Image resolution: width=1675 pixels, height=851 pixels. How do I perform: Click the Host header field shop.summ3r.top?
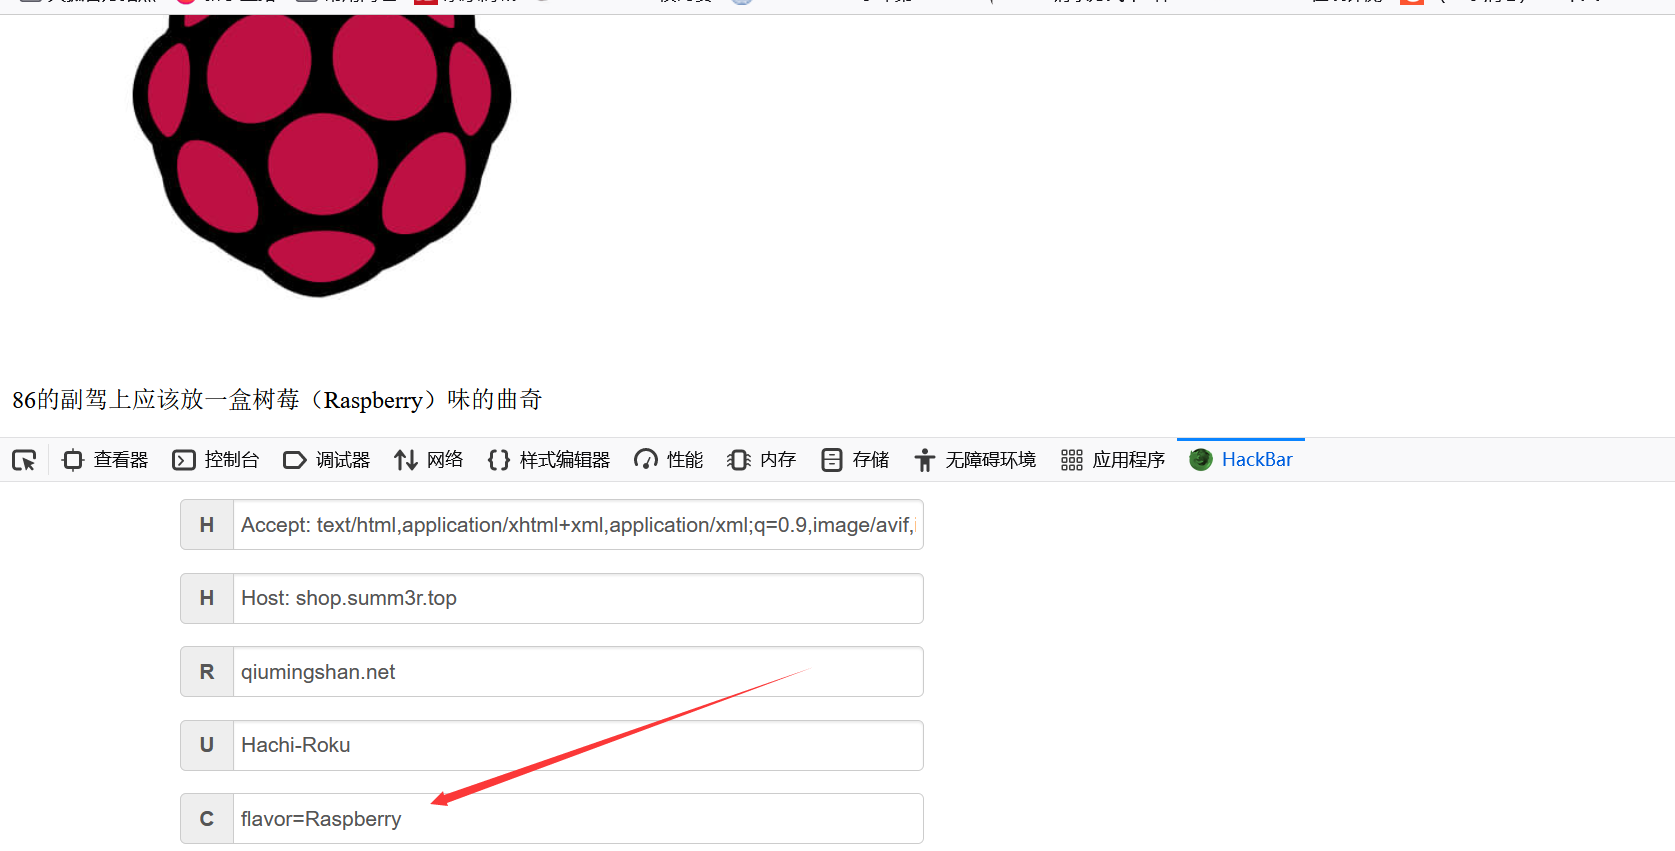578,598
